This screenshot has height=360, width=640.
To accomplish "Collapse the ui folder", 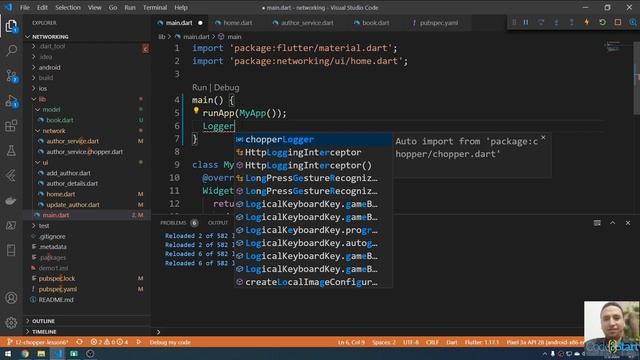I will (45, 162).
